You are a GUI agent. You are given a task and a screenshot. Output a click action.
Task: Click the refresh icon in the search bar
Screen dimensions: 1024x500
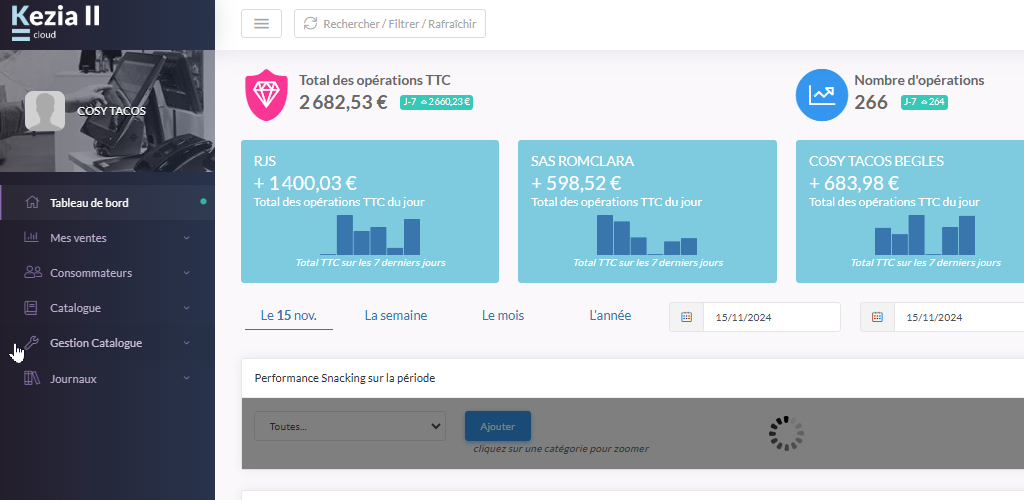pos(310,24)
